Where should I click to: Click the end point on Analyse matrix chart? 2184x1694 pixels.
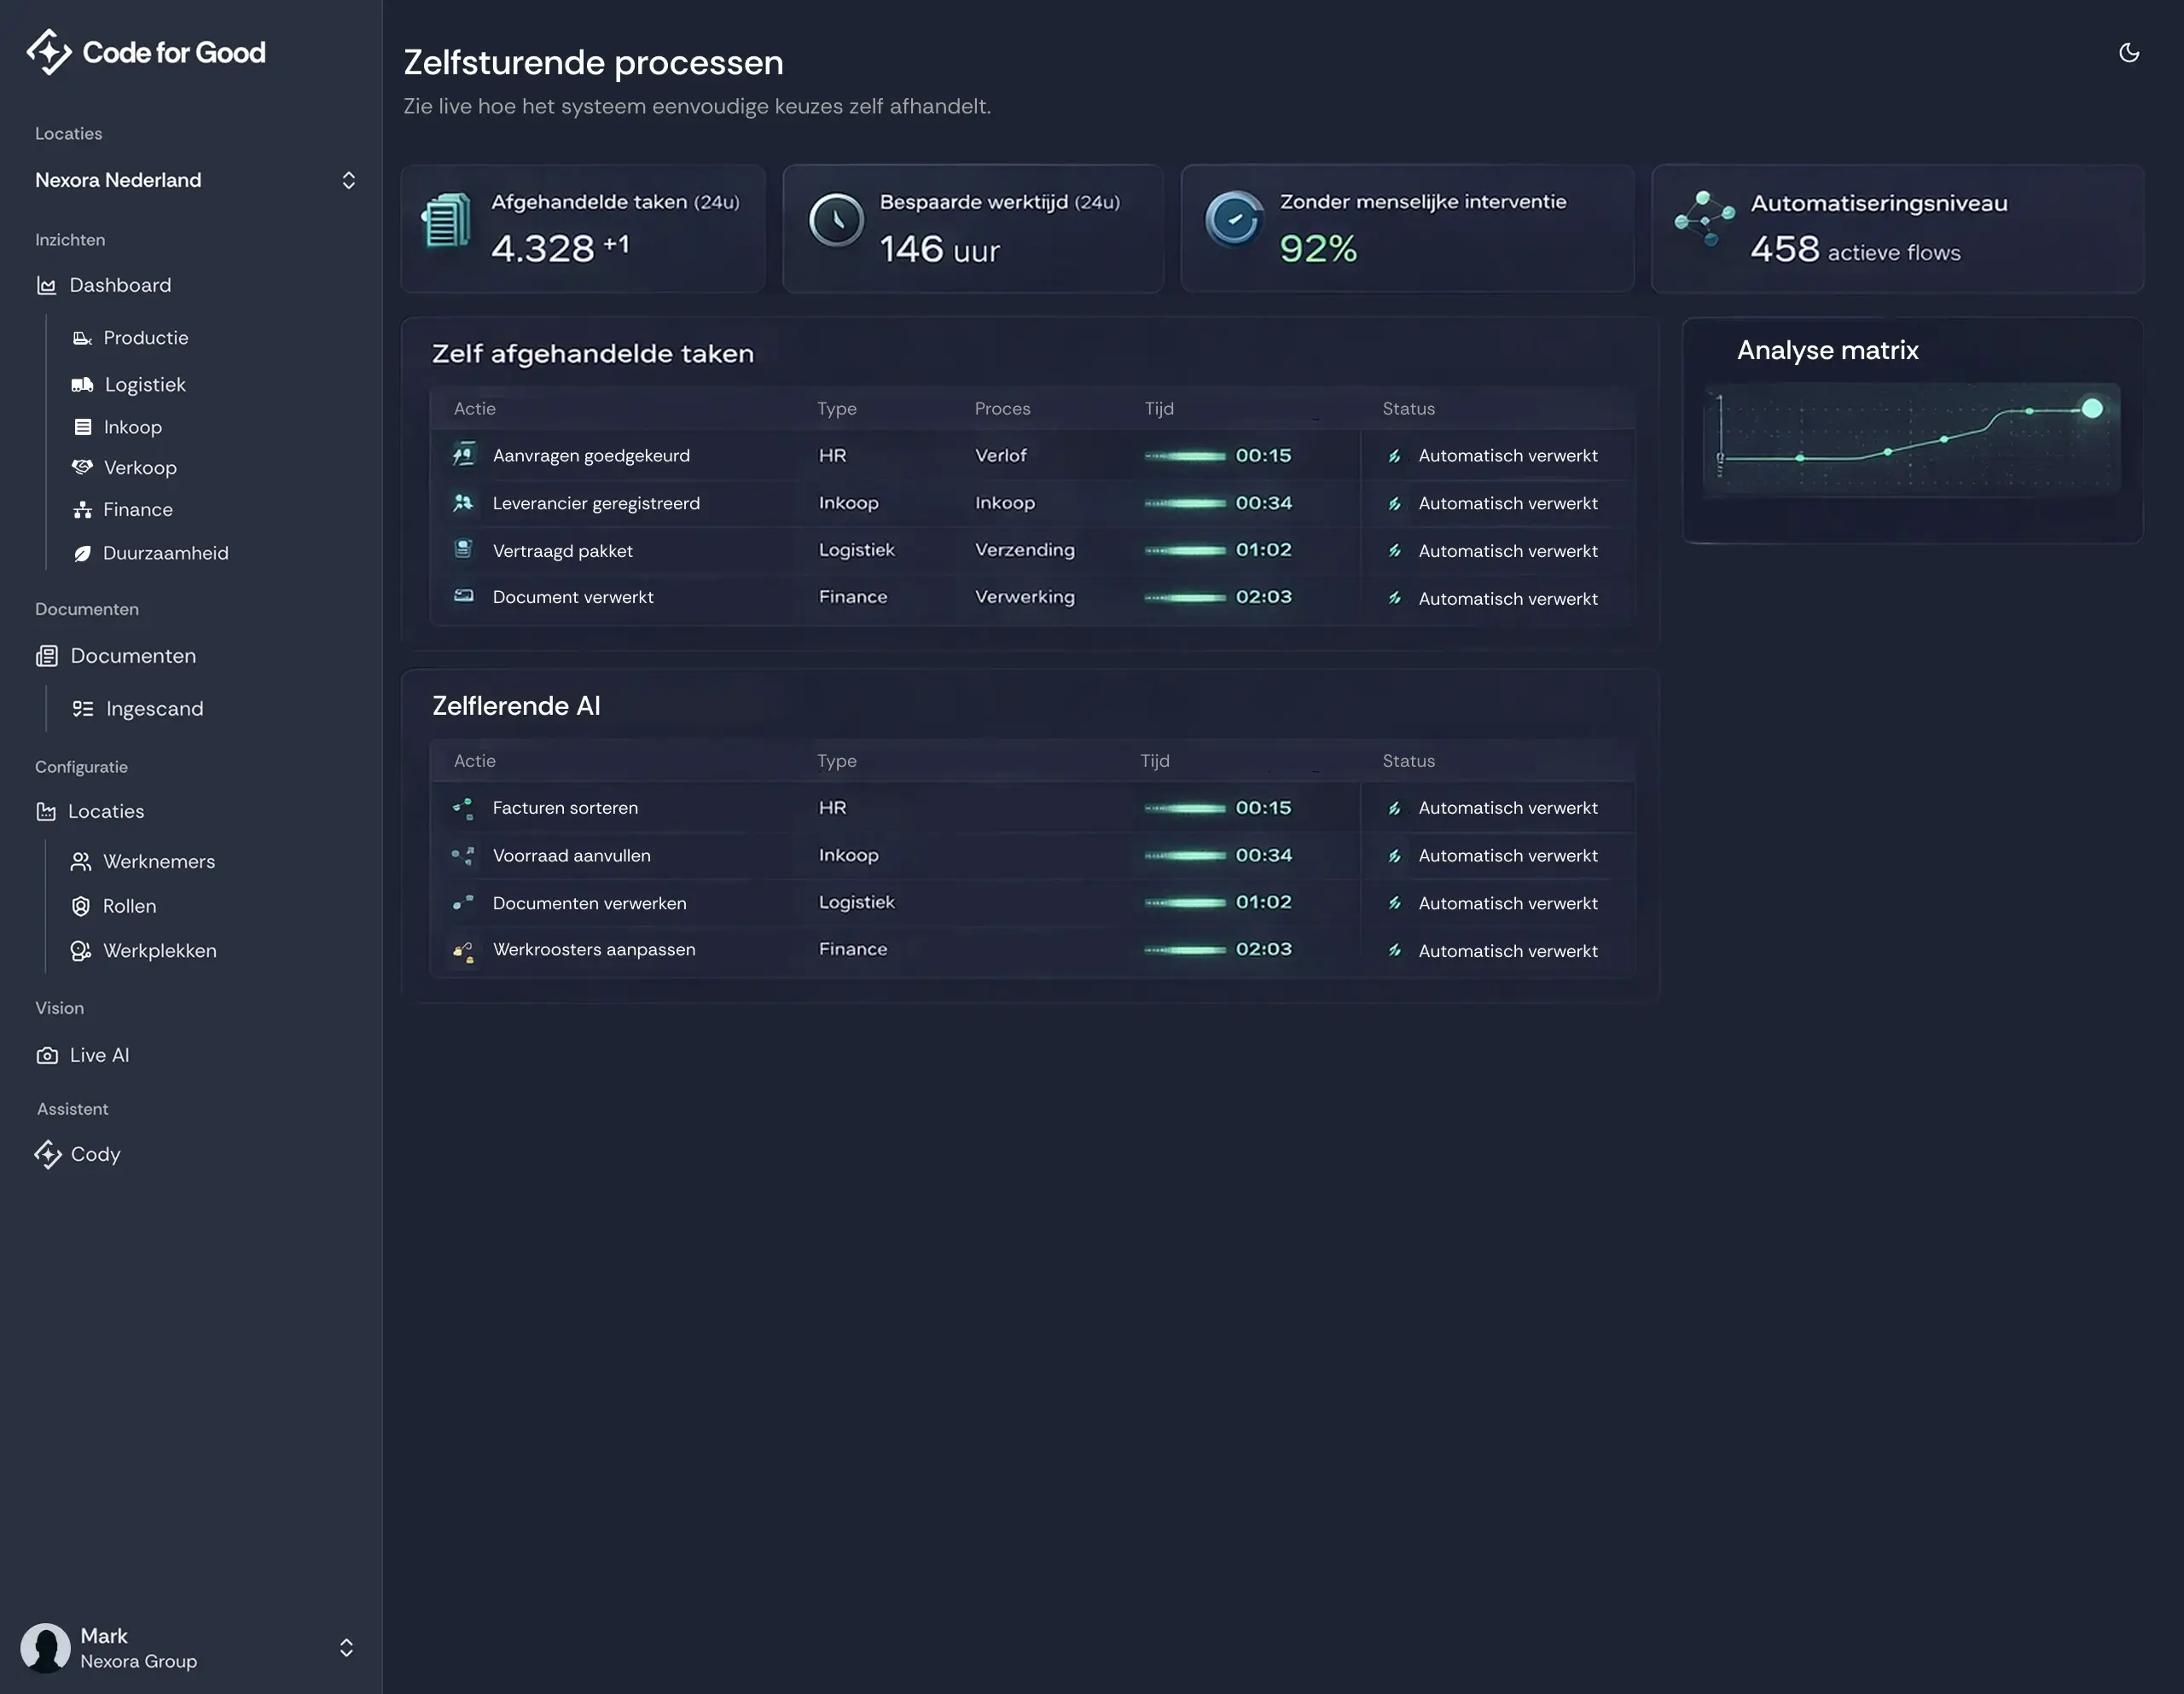pos(2092,408)
